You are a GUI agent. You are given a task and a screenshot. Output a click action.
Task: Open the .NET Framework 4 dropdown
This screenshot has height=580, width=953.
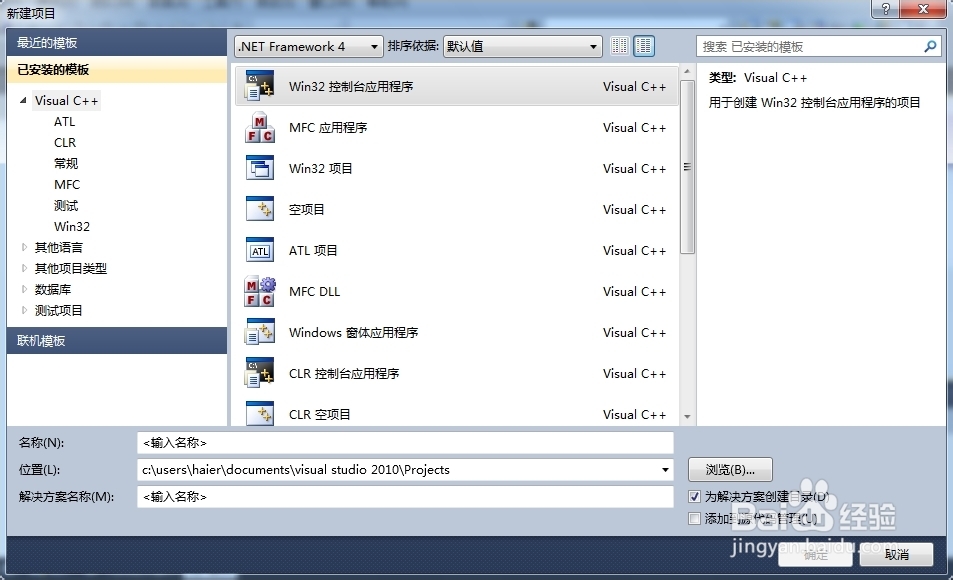[374, 45]
